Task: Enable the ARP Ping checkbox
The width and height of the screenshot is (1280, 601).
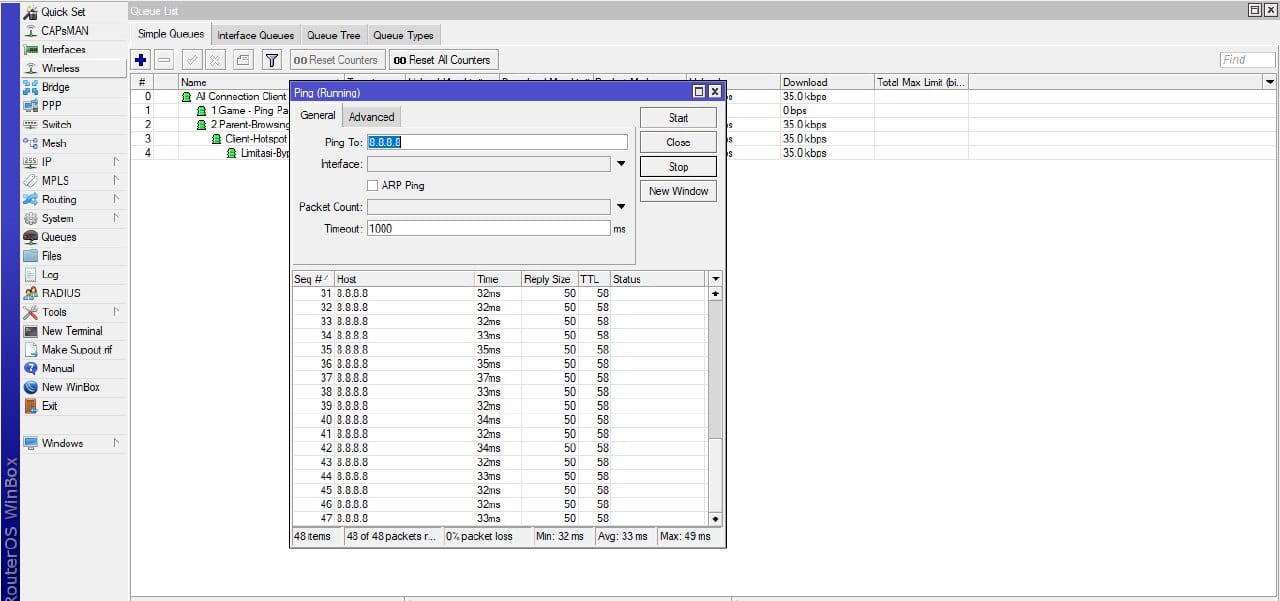Action: (x=373, y=186)
